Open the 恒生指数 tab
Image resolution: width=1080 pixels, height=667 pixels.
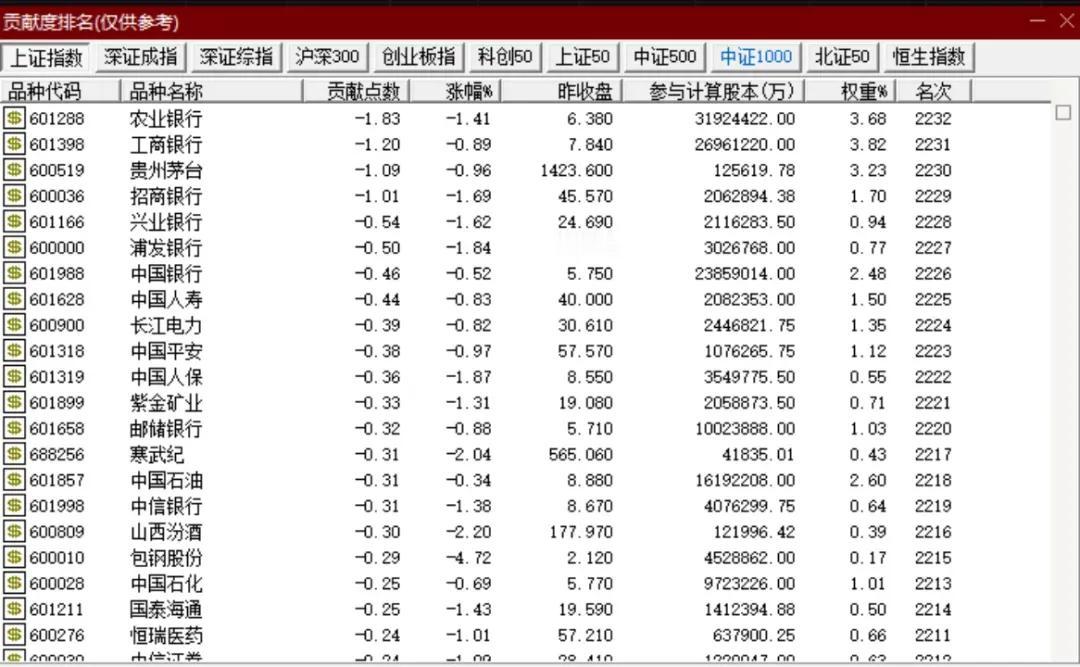pyautogui.click(x=929, y=57)
